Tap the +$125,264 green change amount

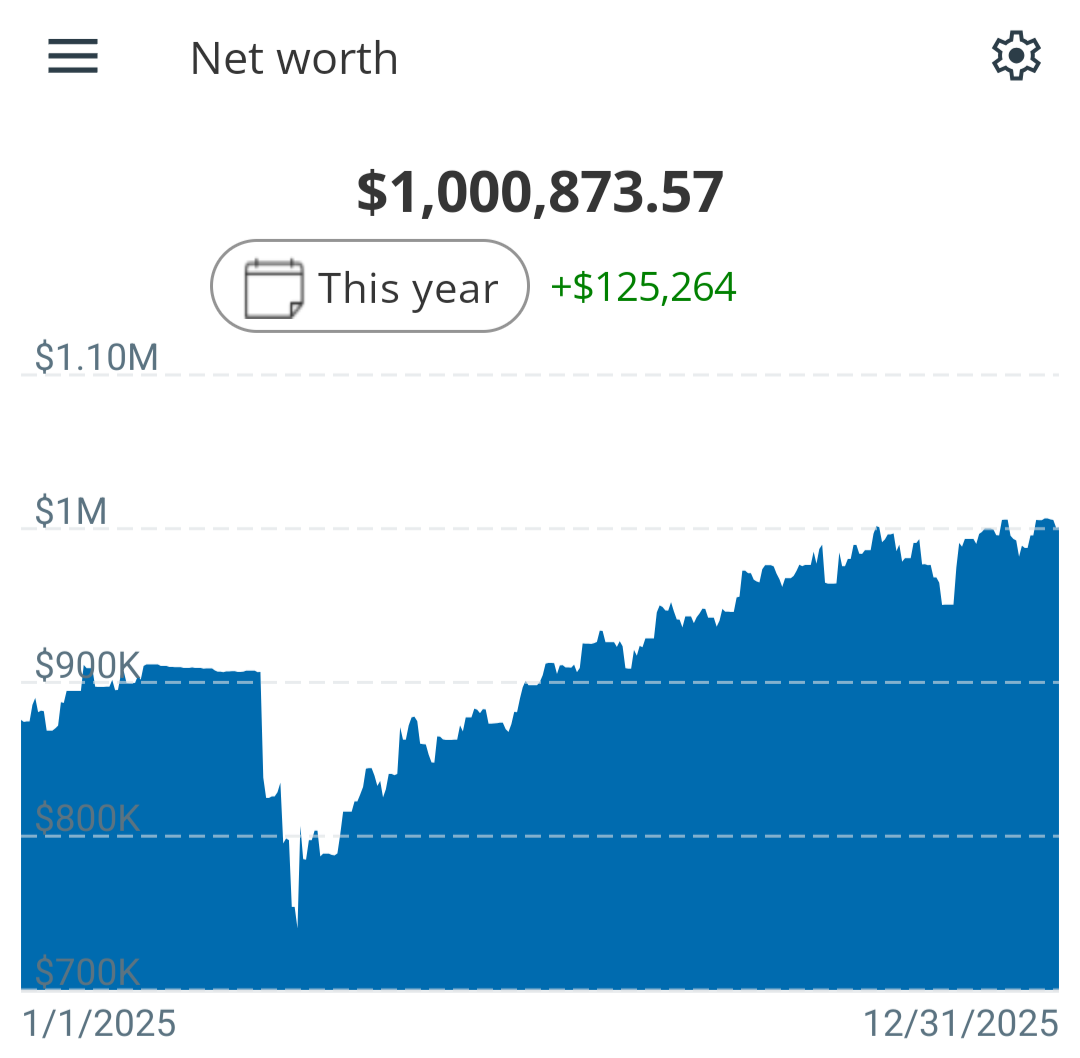point(644,288)
